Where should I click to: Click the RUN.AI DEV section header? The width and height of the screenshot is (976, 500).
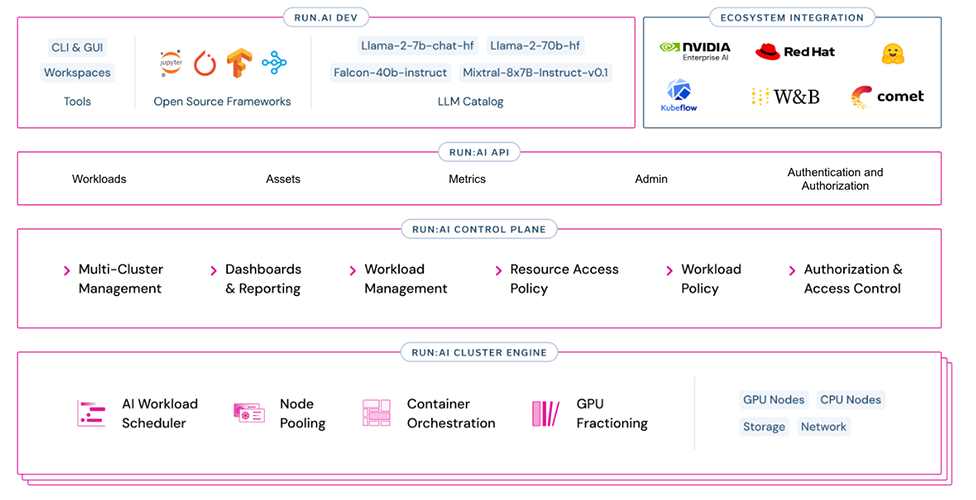click(x=326, y=17)
